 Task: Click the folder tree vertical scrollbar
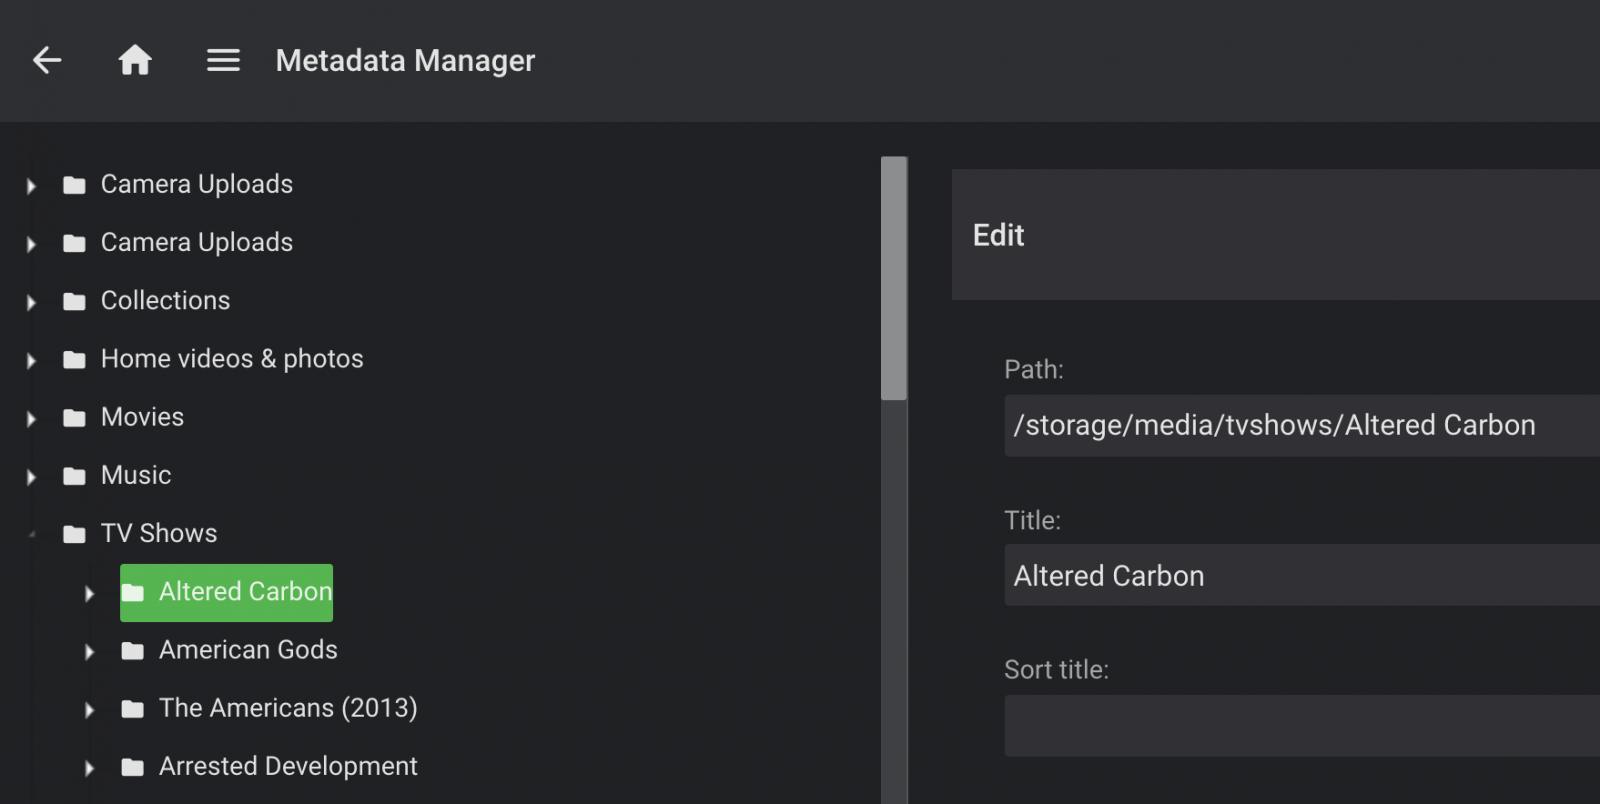click(x=894, y=278)
